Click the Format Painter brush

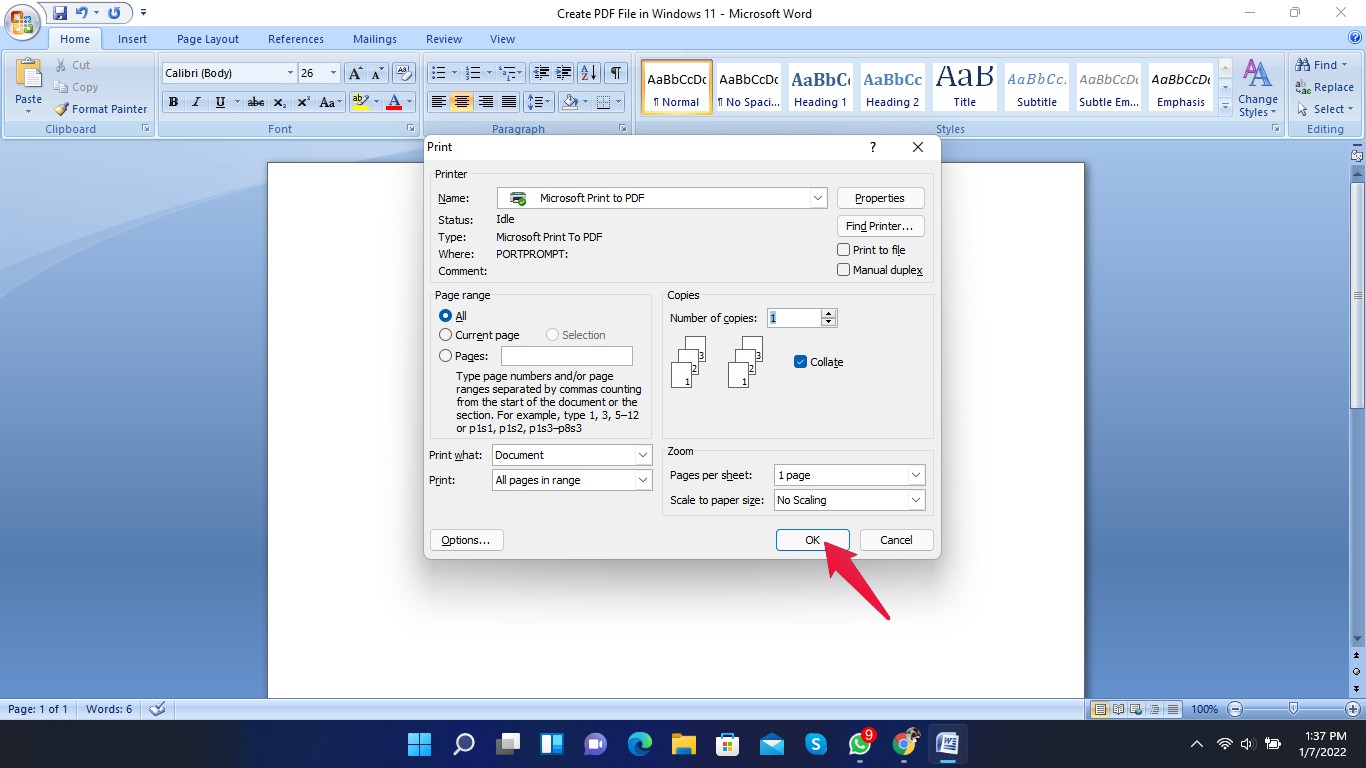pyautogui.click(x=61, y=109)
